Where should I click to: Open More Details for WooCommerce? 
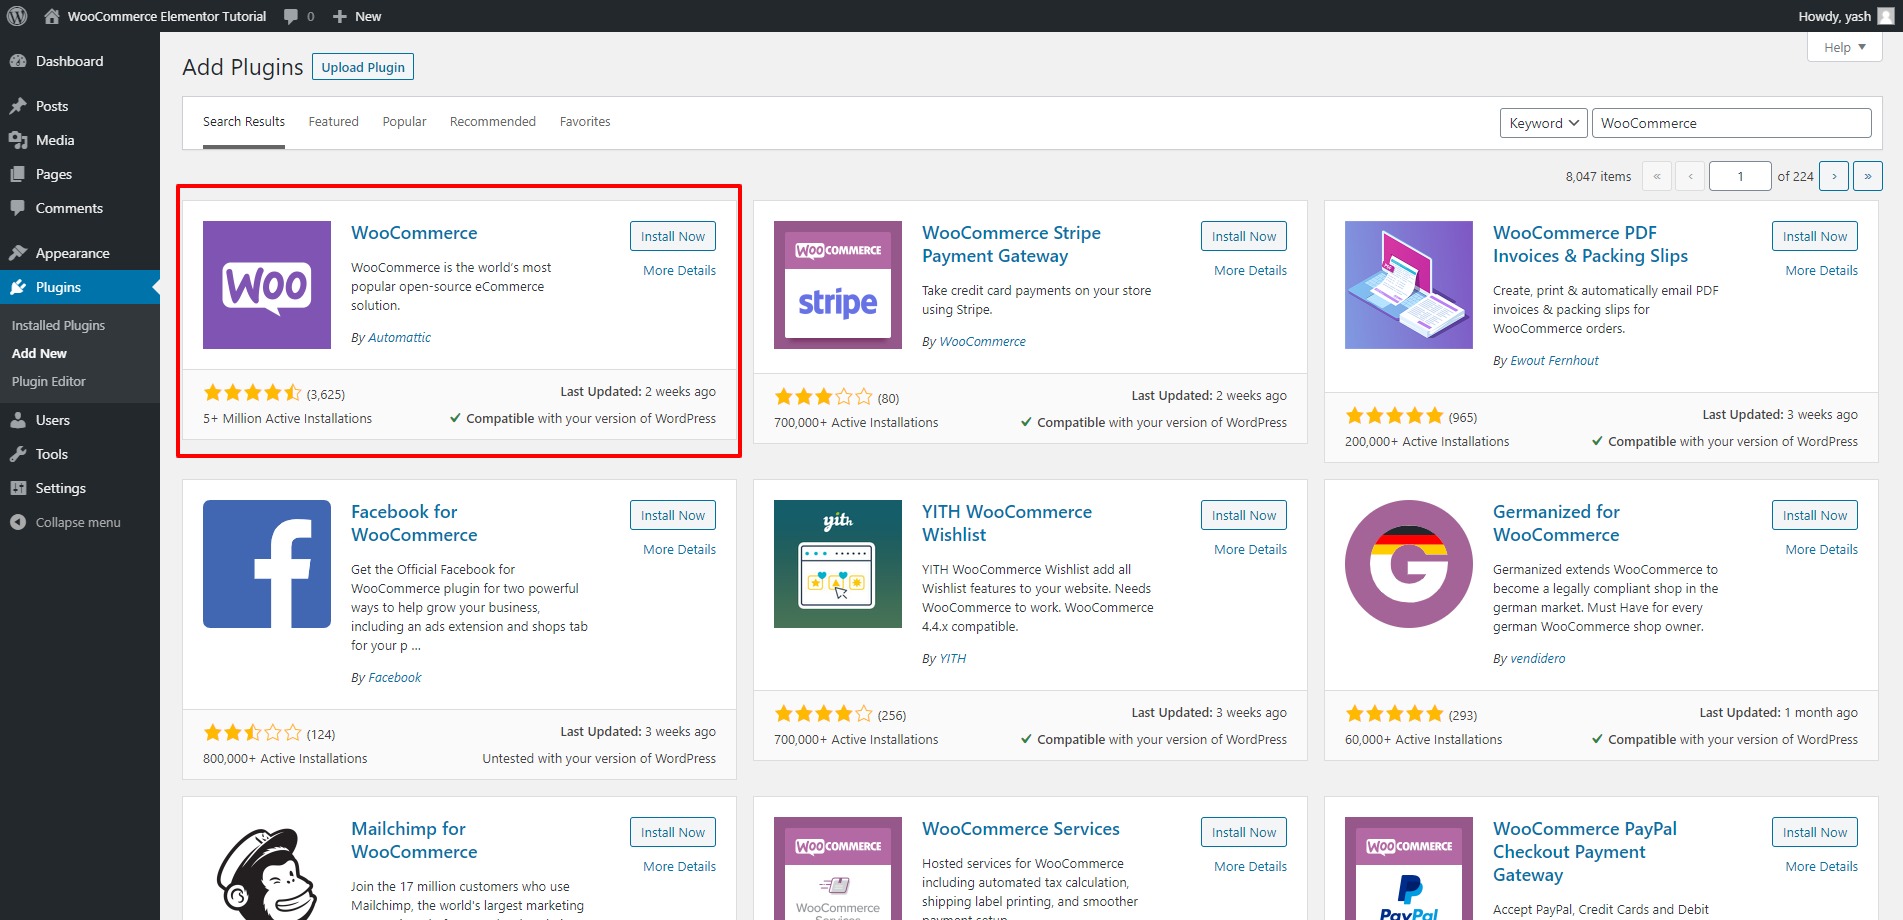678,270
